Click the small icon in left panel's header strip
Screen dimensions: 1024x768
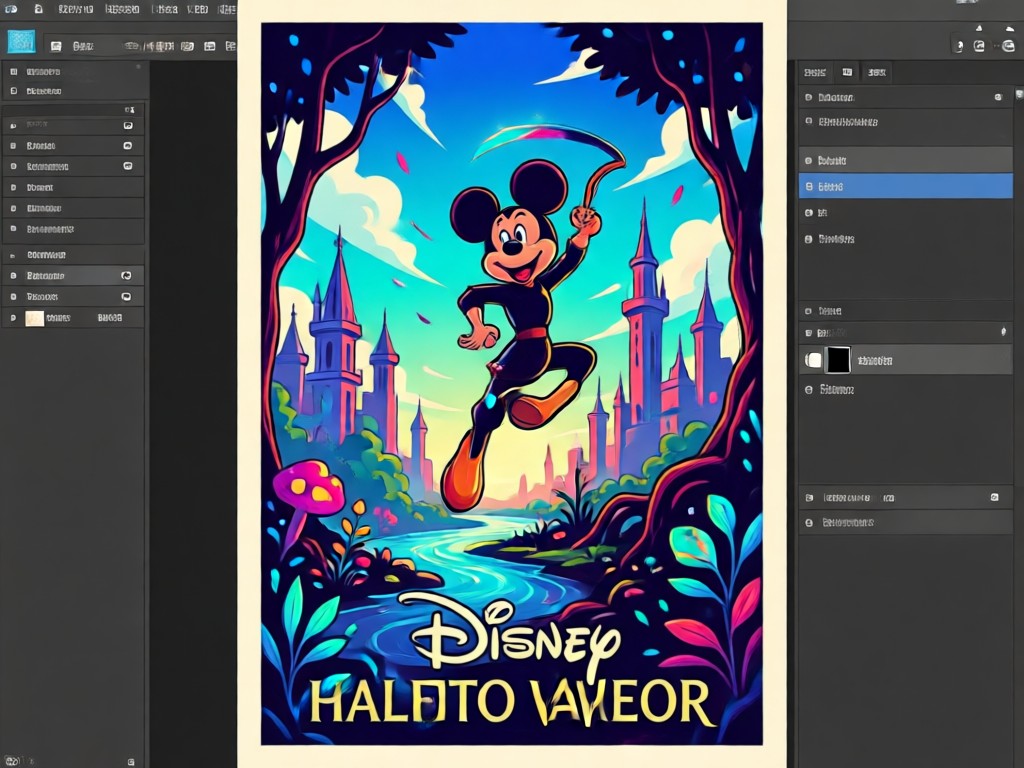pos(129,109)
